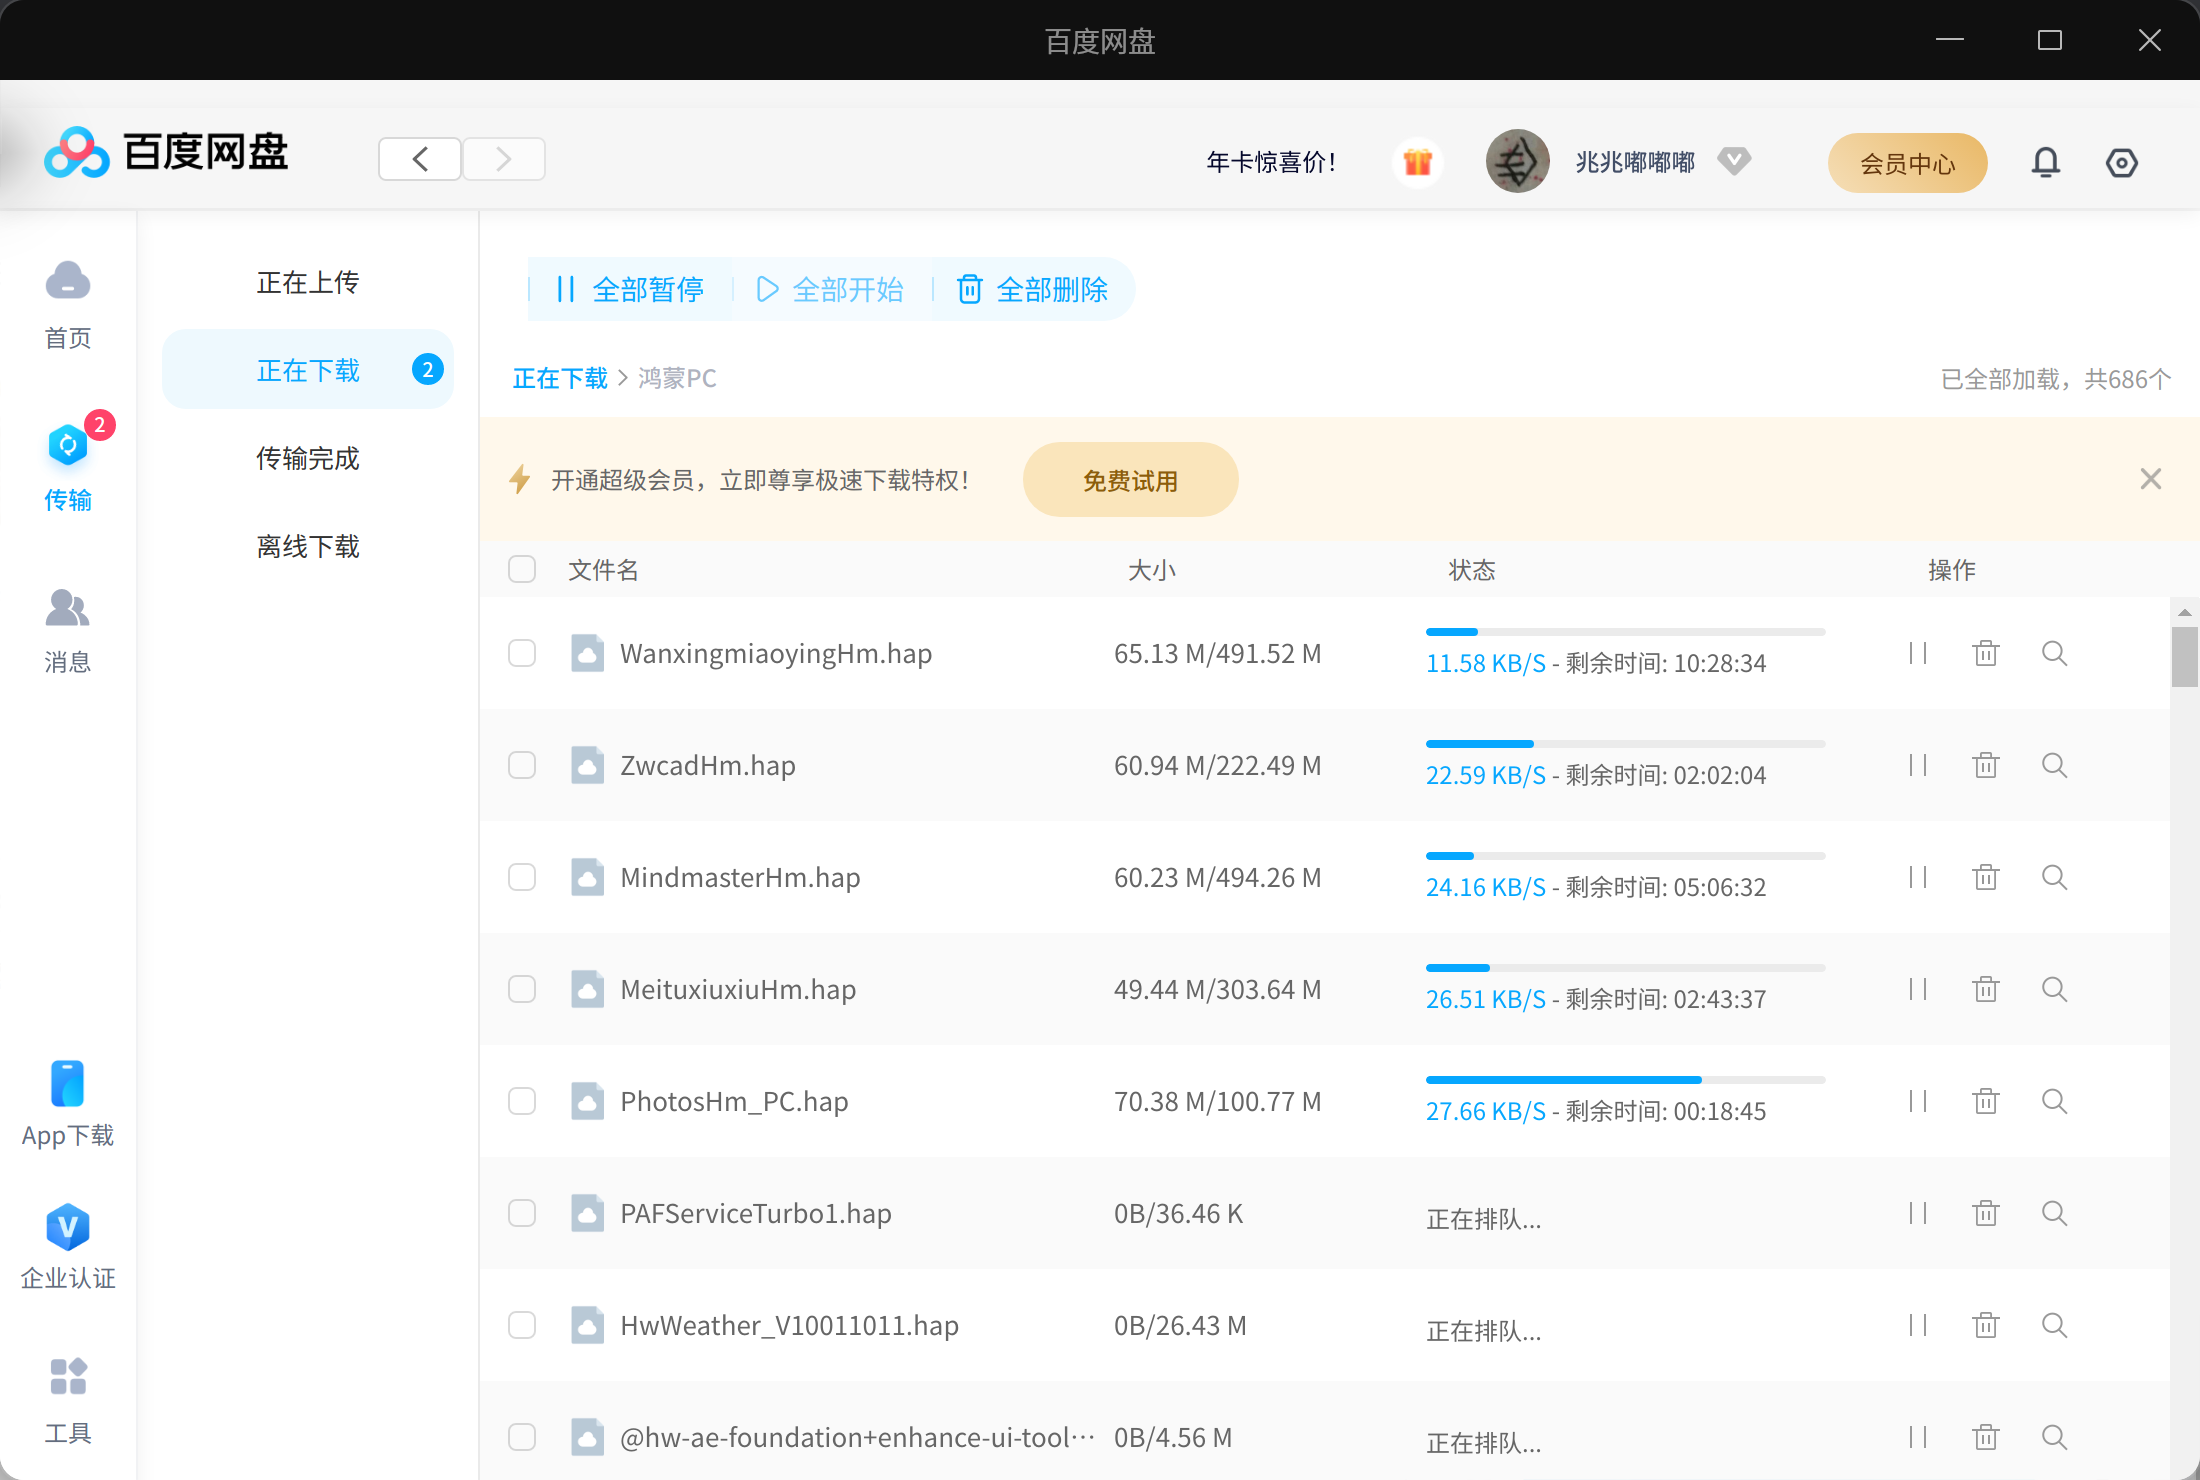Locate PhotosHm_PC.hap with magnifier icon
The height and width of the screenshot is (1480, 2200).
pyautogui.click(x=2054, y=1102)
